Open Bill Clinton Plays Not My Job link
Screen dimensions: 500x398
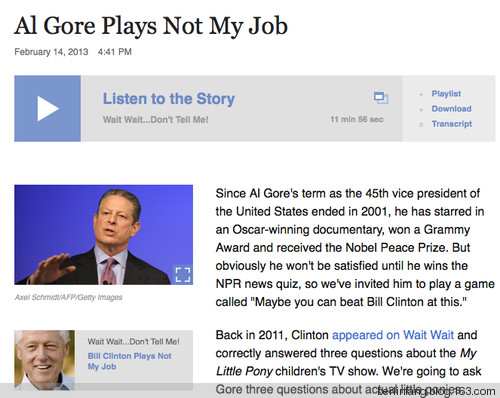129,361
